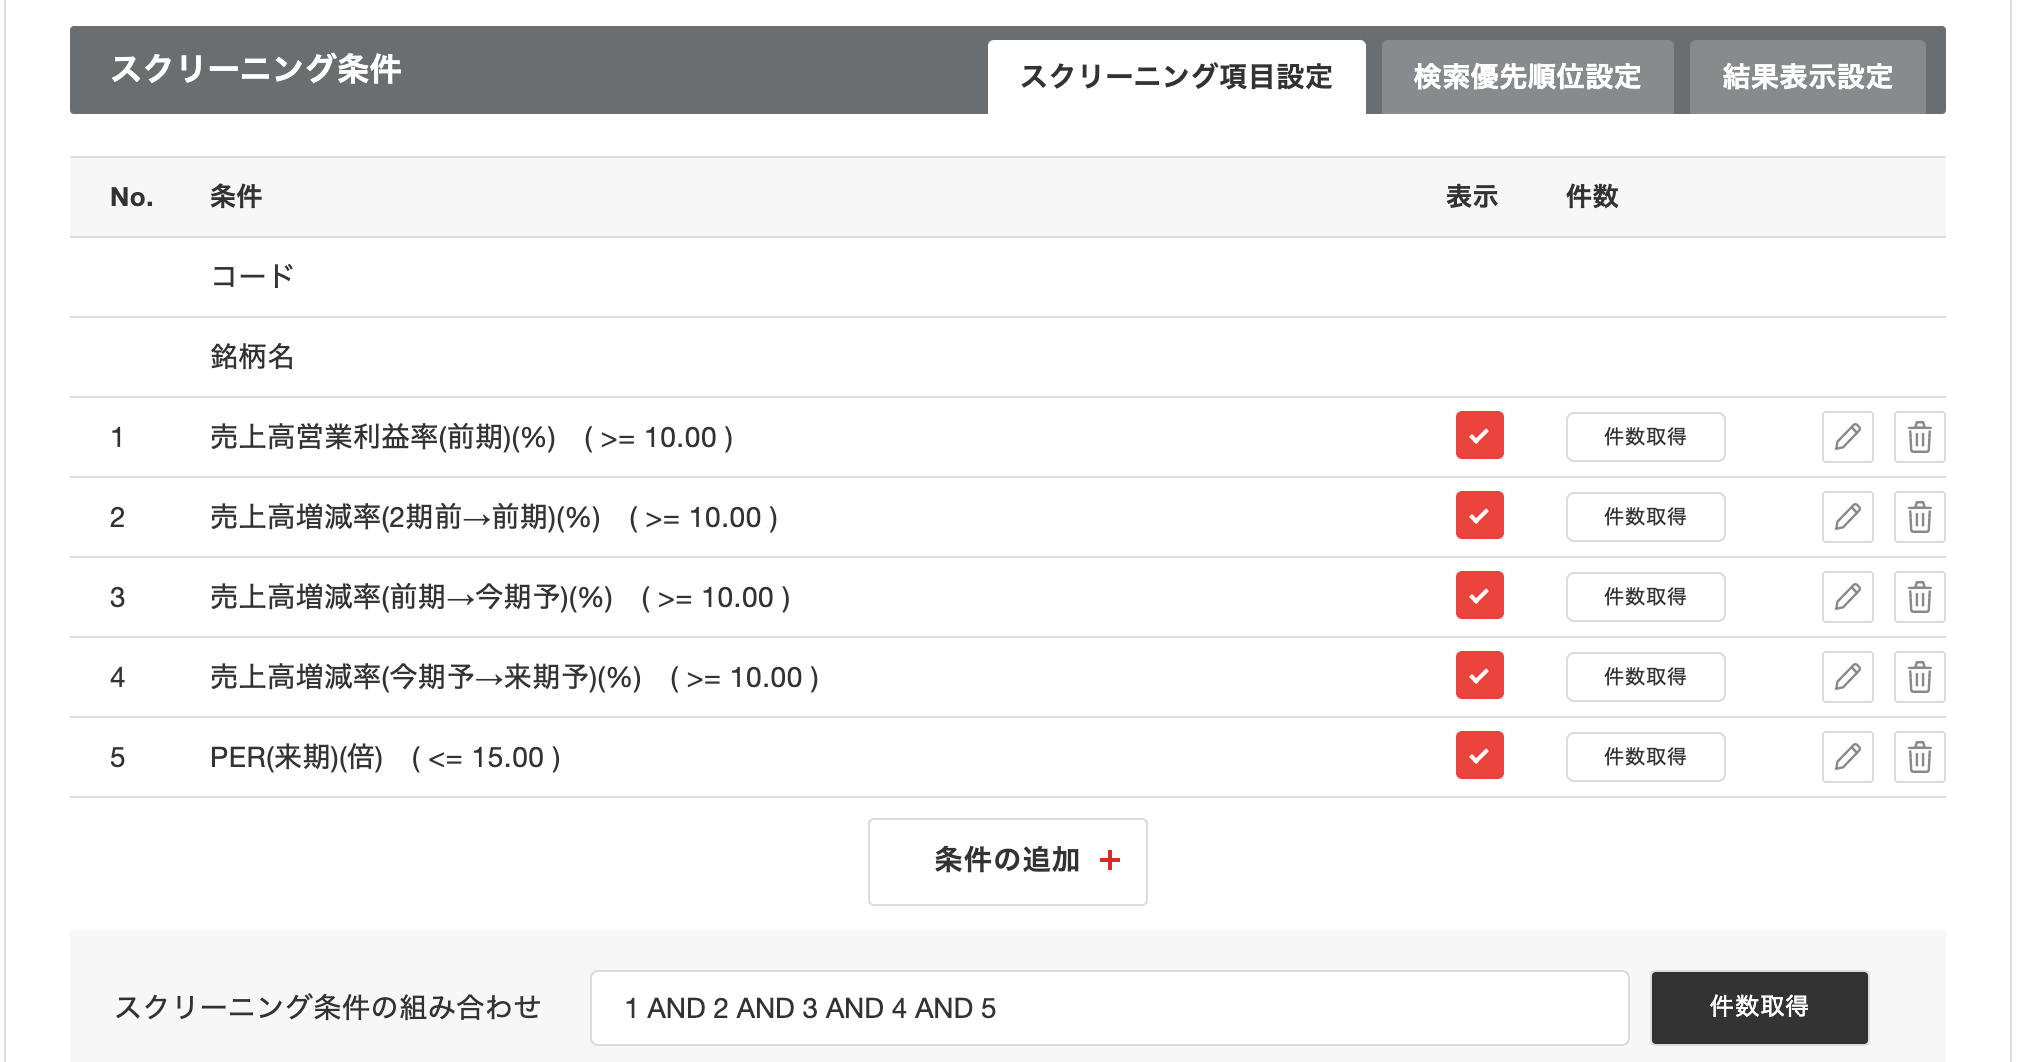Open the 結果表示設定 tab

pyautogui.click(x=1807, y=77)
